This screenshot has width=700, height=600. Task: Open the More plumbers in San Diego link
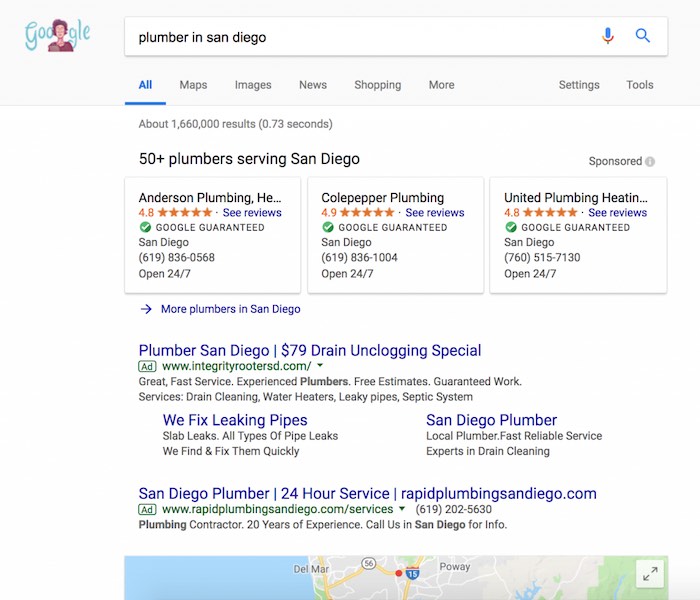click(x=230, y=309)
